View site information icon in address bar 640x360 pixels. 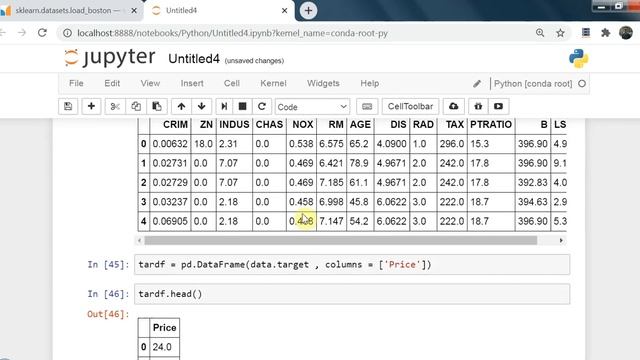(67, 33)
